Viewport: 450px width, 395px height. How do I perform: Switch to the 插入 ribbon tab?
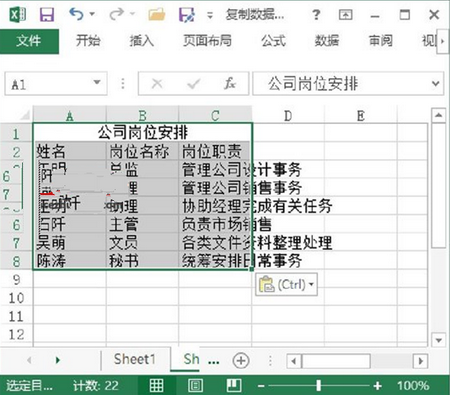click(x=142, y=41)
